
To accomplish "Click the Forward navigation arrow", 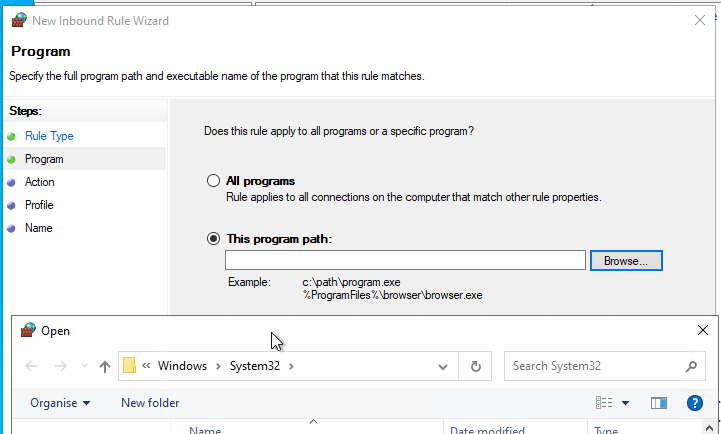I will click(x=61, y=366).
